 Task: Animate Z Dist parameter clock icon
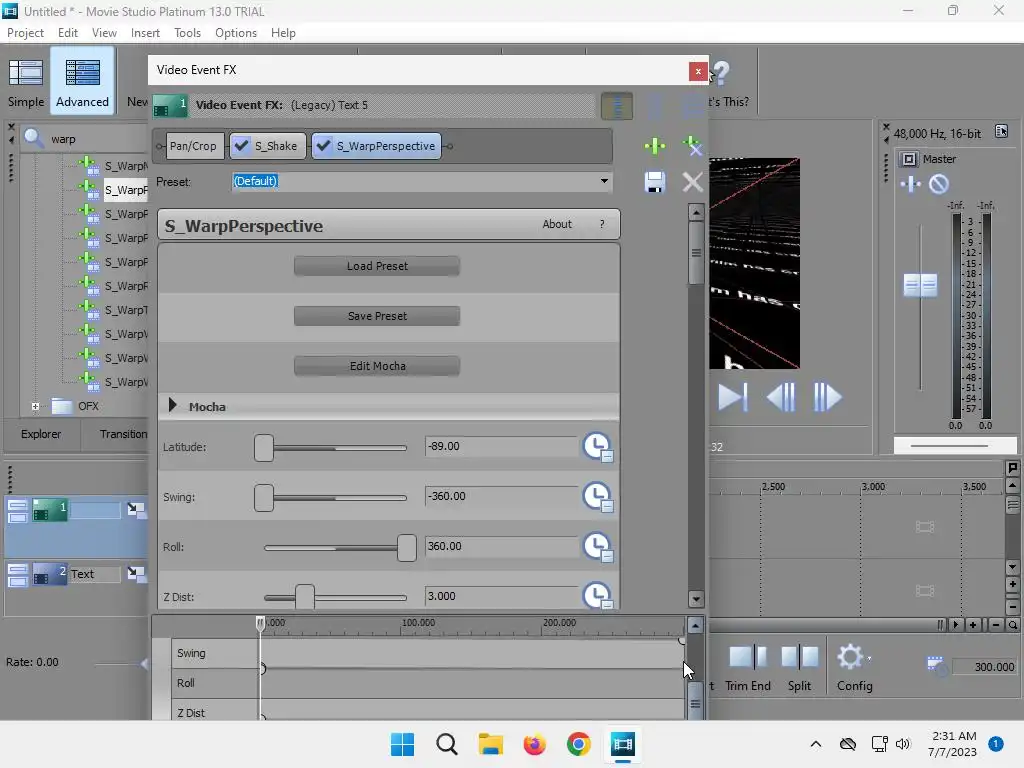click(x=597, y=596)
